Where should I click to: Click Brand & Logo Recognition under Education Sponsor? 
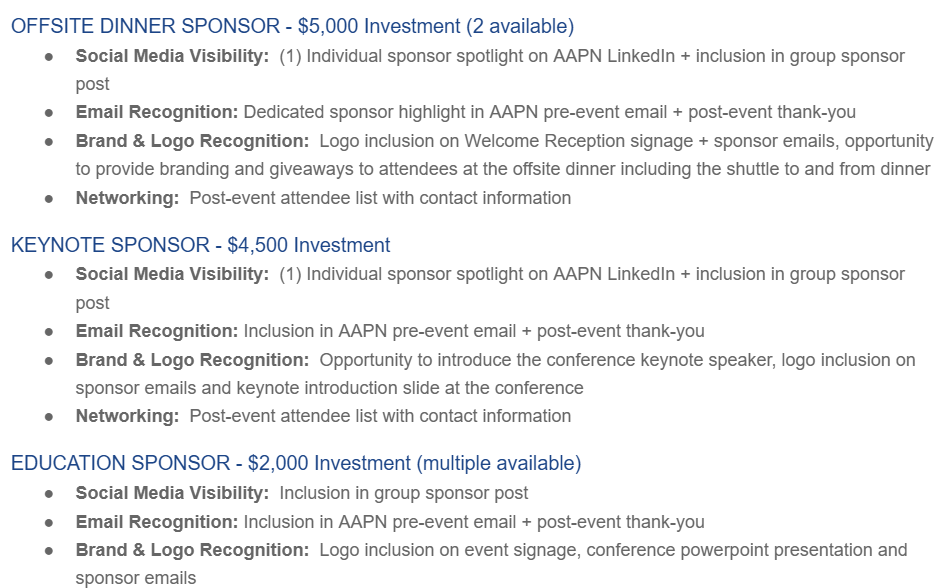point(192,550)
